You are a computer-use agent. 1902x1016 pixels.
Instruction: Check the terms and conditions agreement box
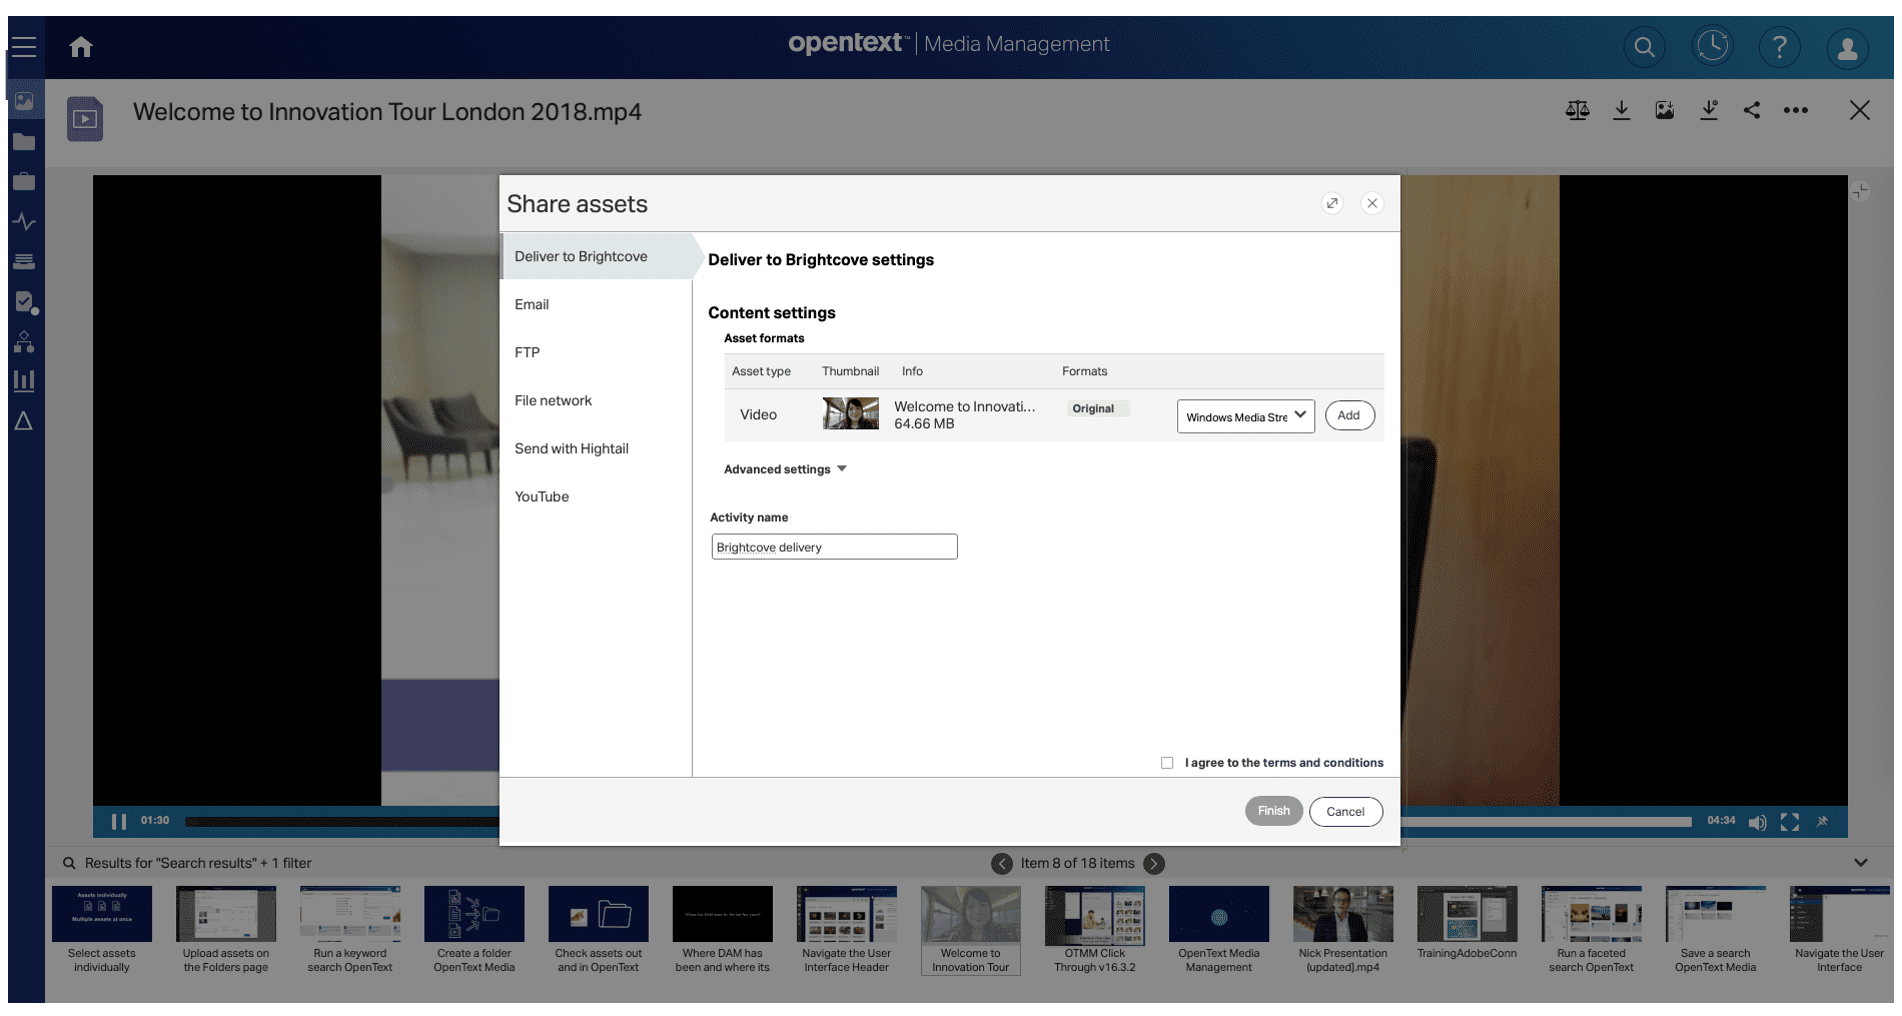tap(1167, 762)
